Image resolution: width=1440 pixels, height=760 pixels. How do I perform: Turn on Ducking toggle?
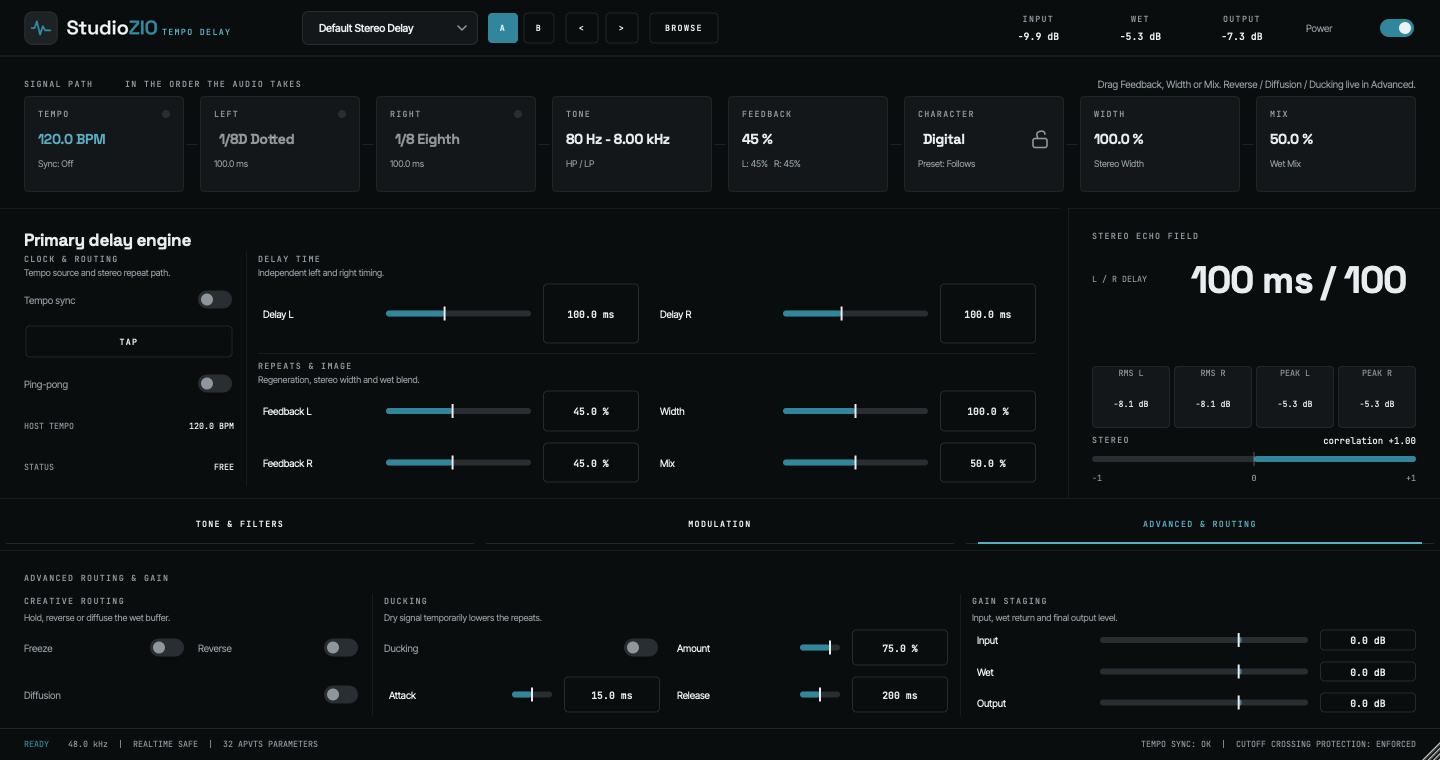click(x=641, y=648)
